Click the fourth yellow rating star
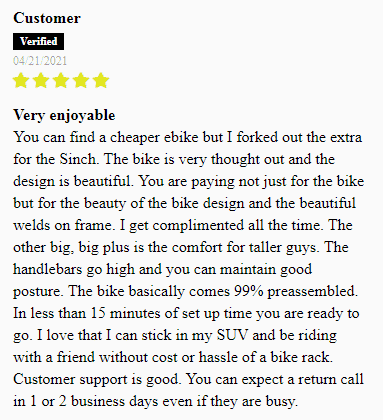This screenshot has height=420, width=383. point(81,80)
